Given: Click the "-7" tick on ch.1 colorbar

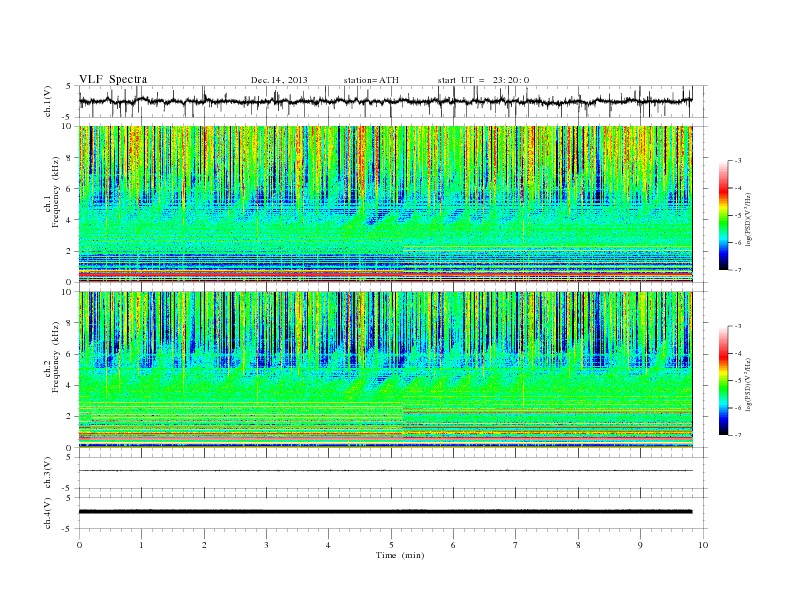Looking at the screenshot, I should click(x=737, y=270).
